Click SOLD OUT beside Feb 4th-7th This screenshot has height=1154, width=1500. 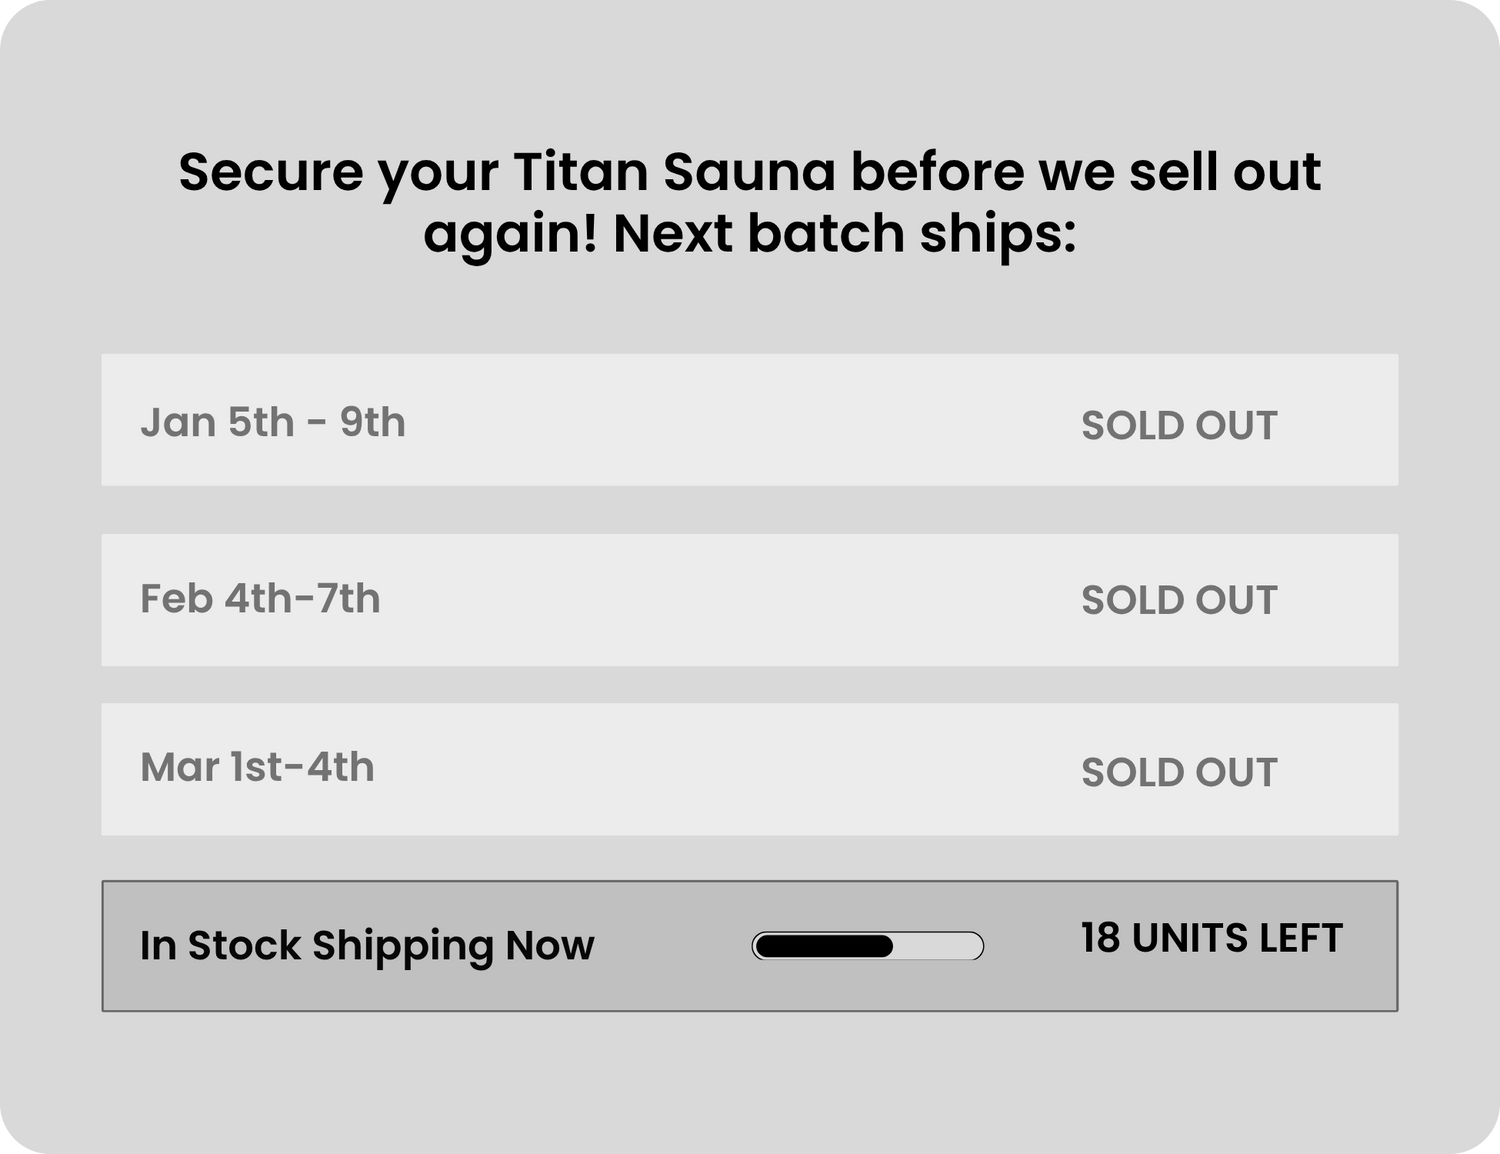point(1178,601)
